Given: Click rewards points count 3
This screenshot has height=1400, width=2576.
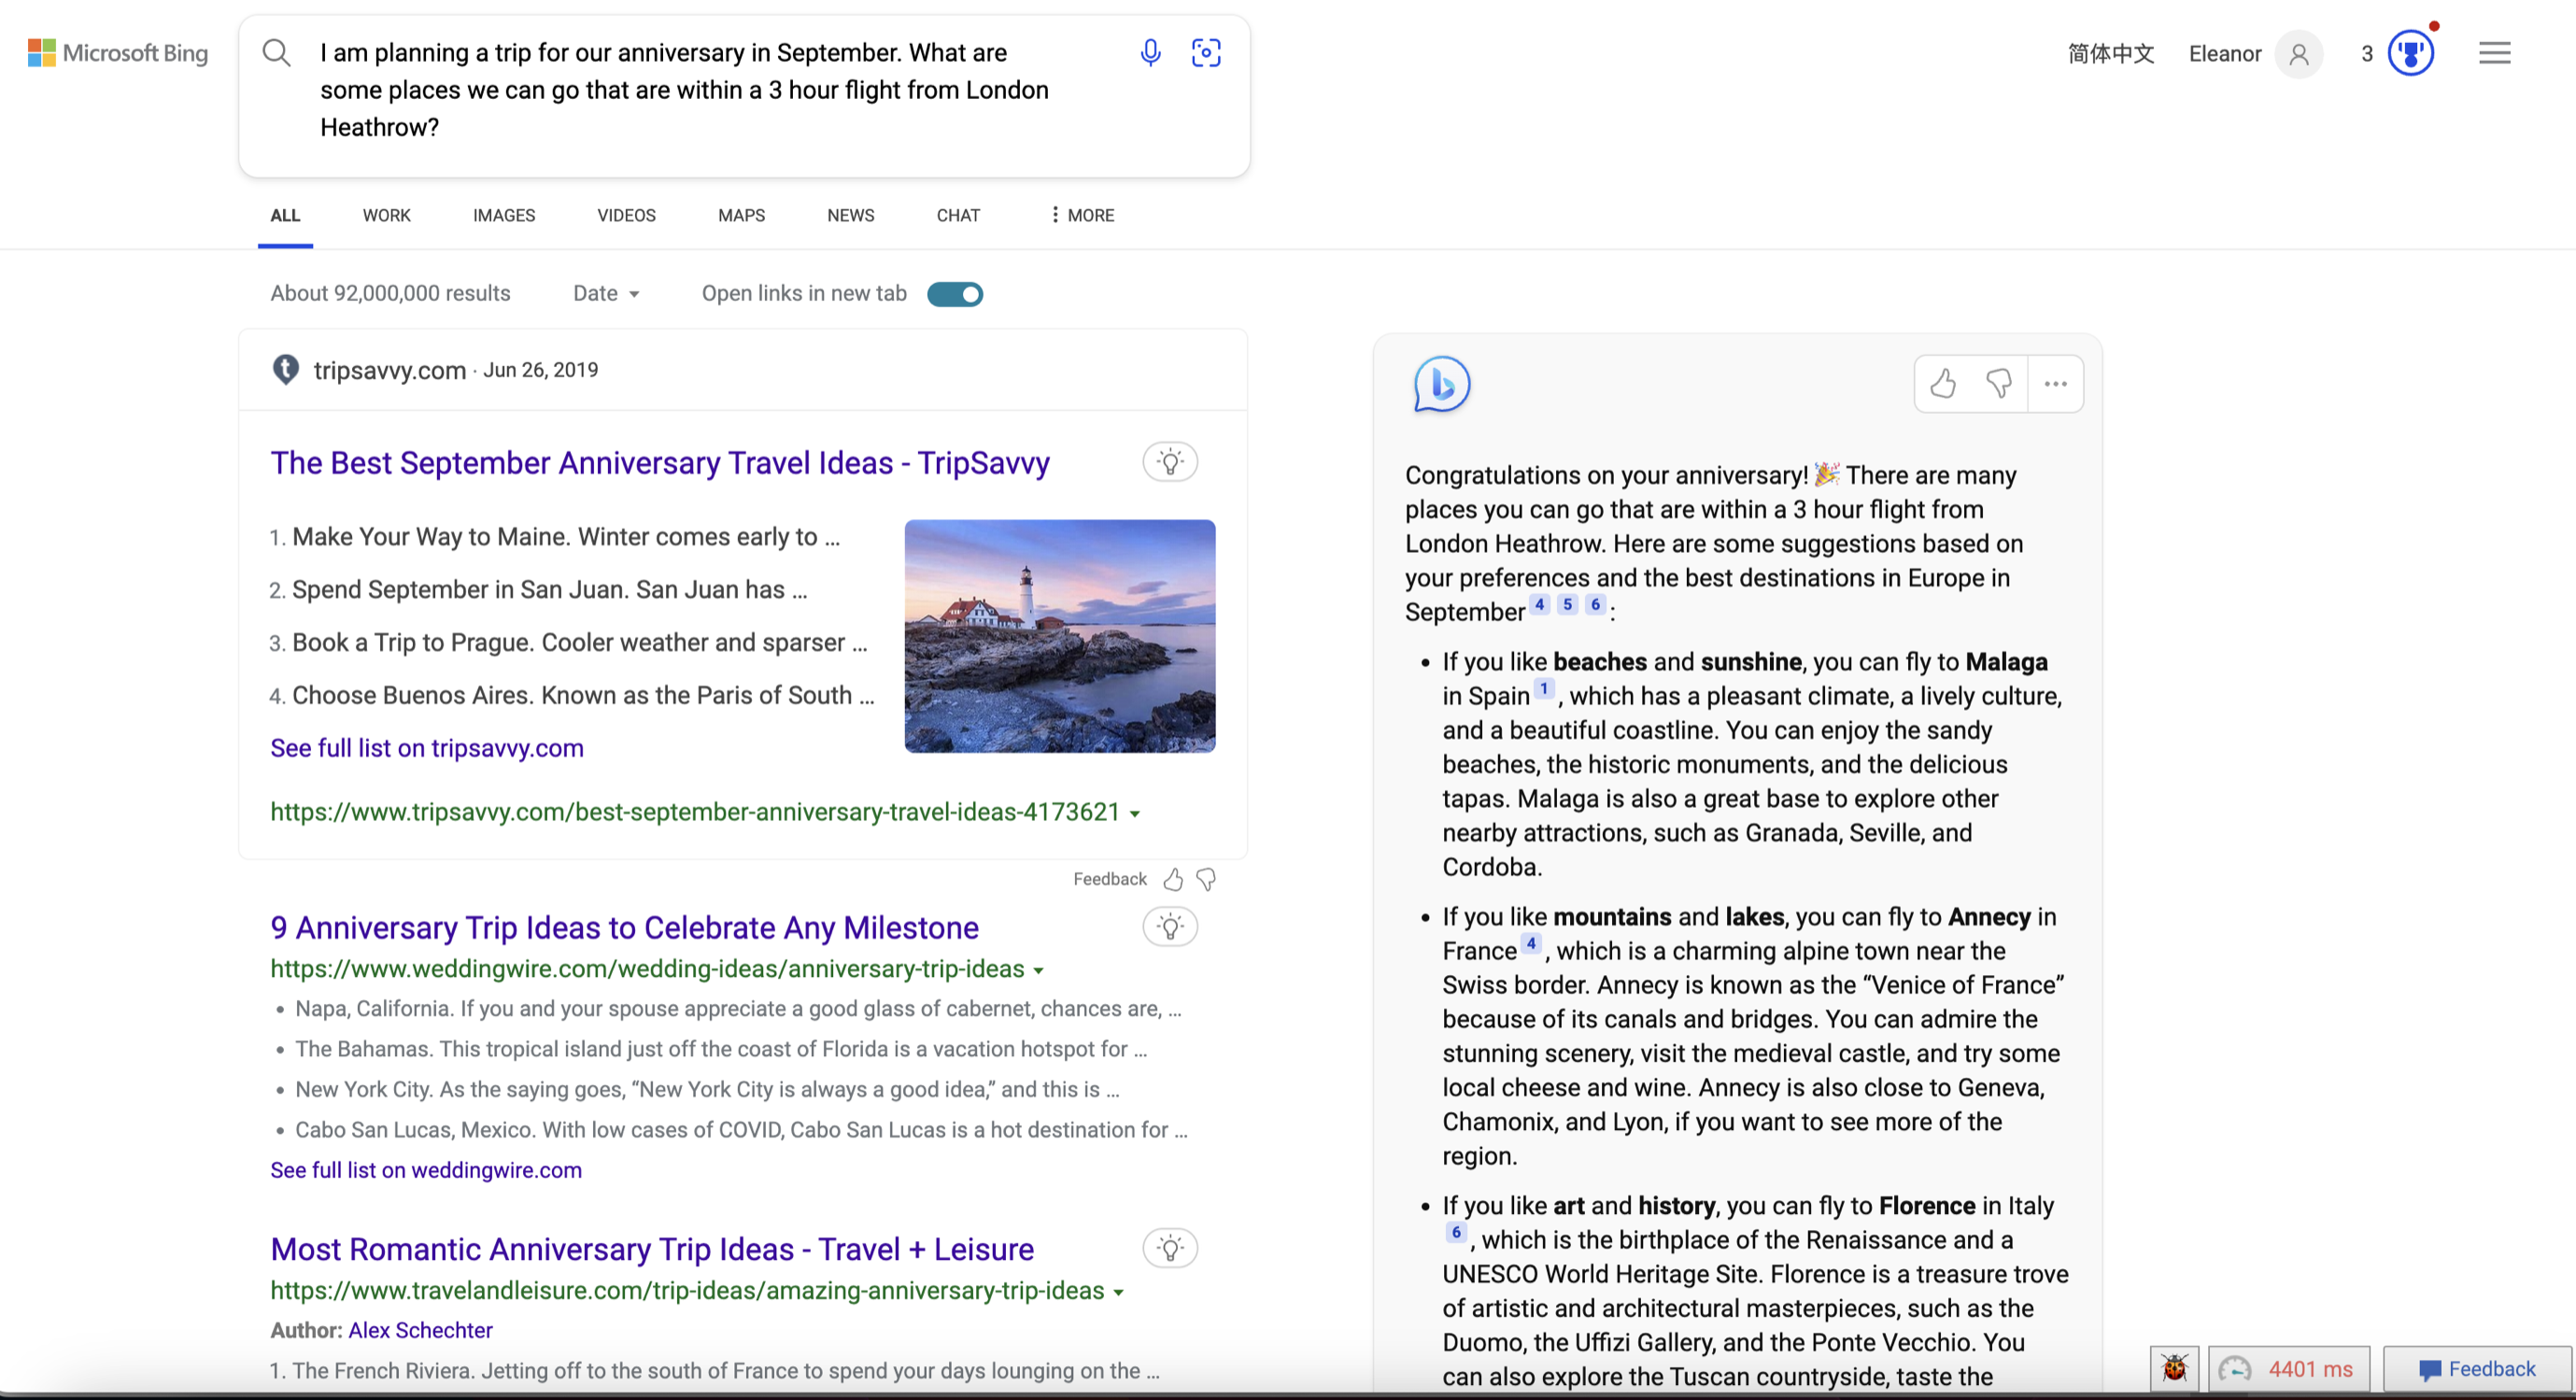Looking at the screenshot, I should click(2366, 53).
